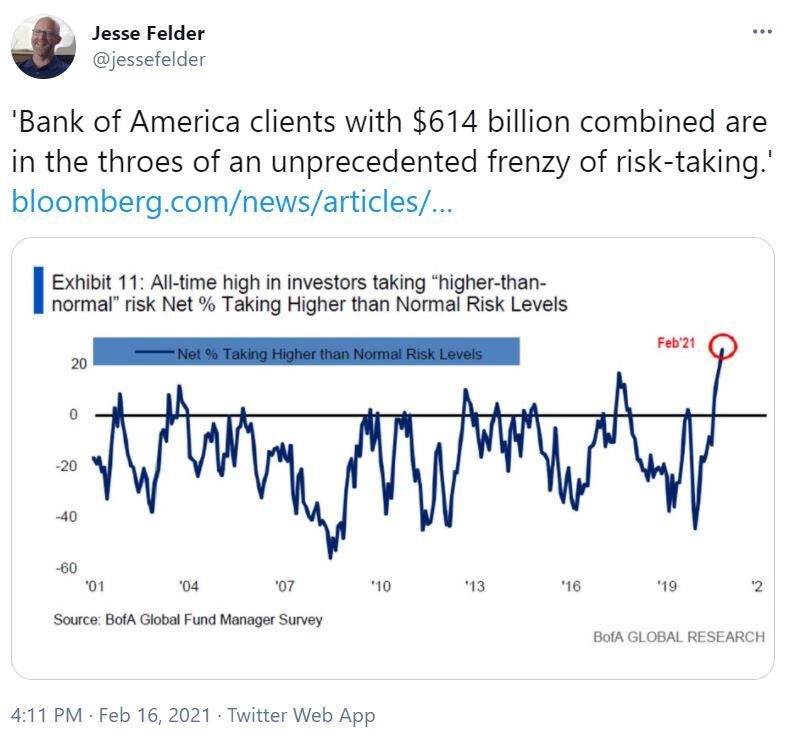This screenshot has width=785, height=741.
Task: Click the 4:11 PM tweet timestamp
Action: (46, 715)
